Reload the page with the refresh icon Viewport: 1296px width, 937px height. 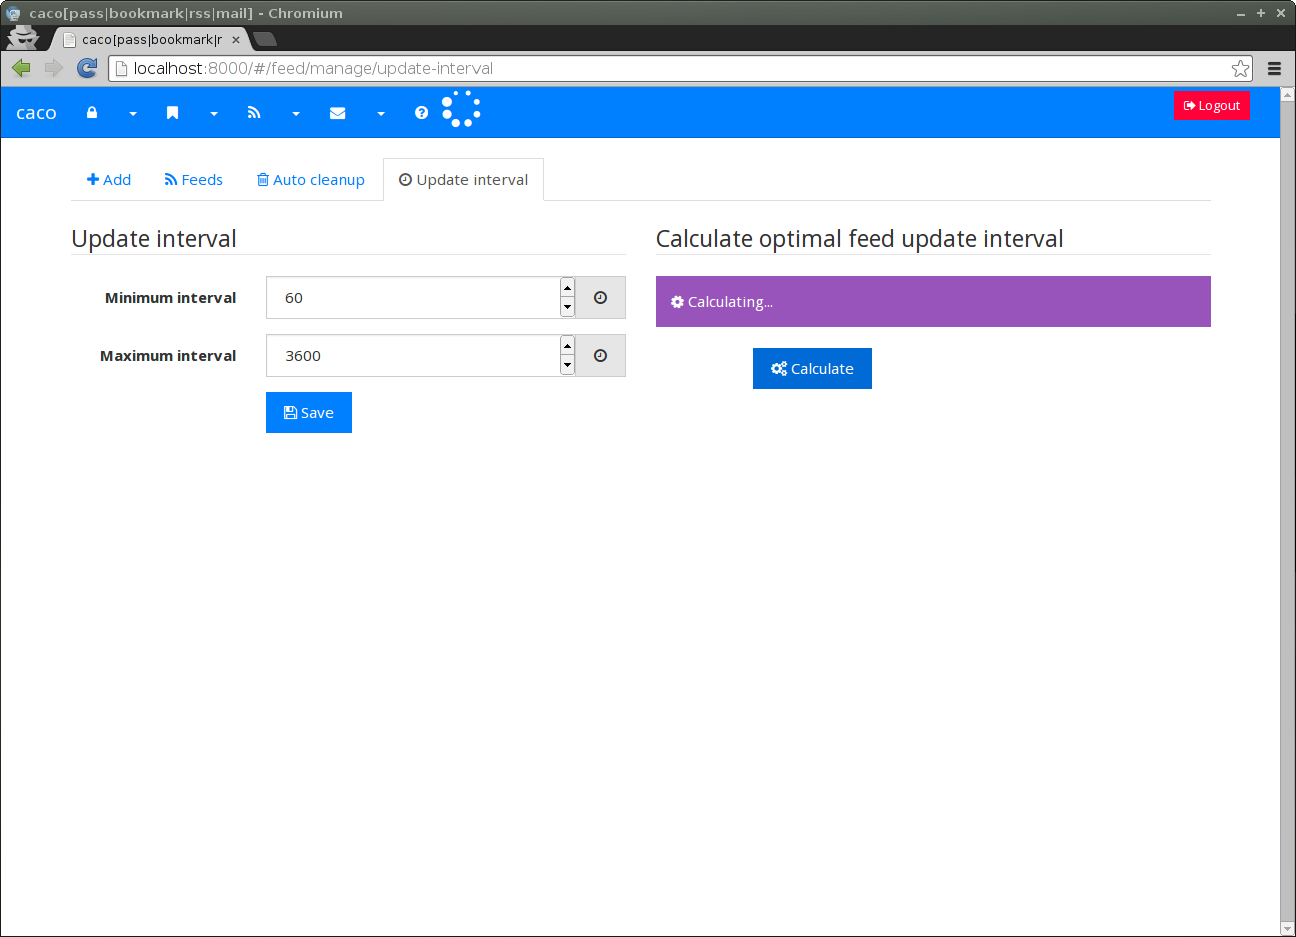(87, 68)
